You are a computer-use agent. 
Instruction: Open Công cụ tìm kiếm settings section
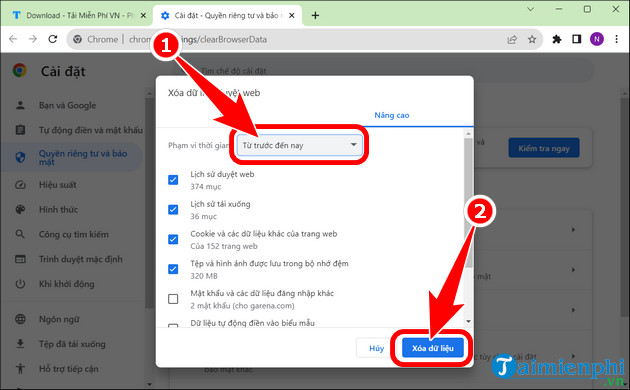[74, 234]
